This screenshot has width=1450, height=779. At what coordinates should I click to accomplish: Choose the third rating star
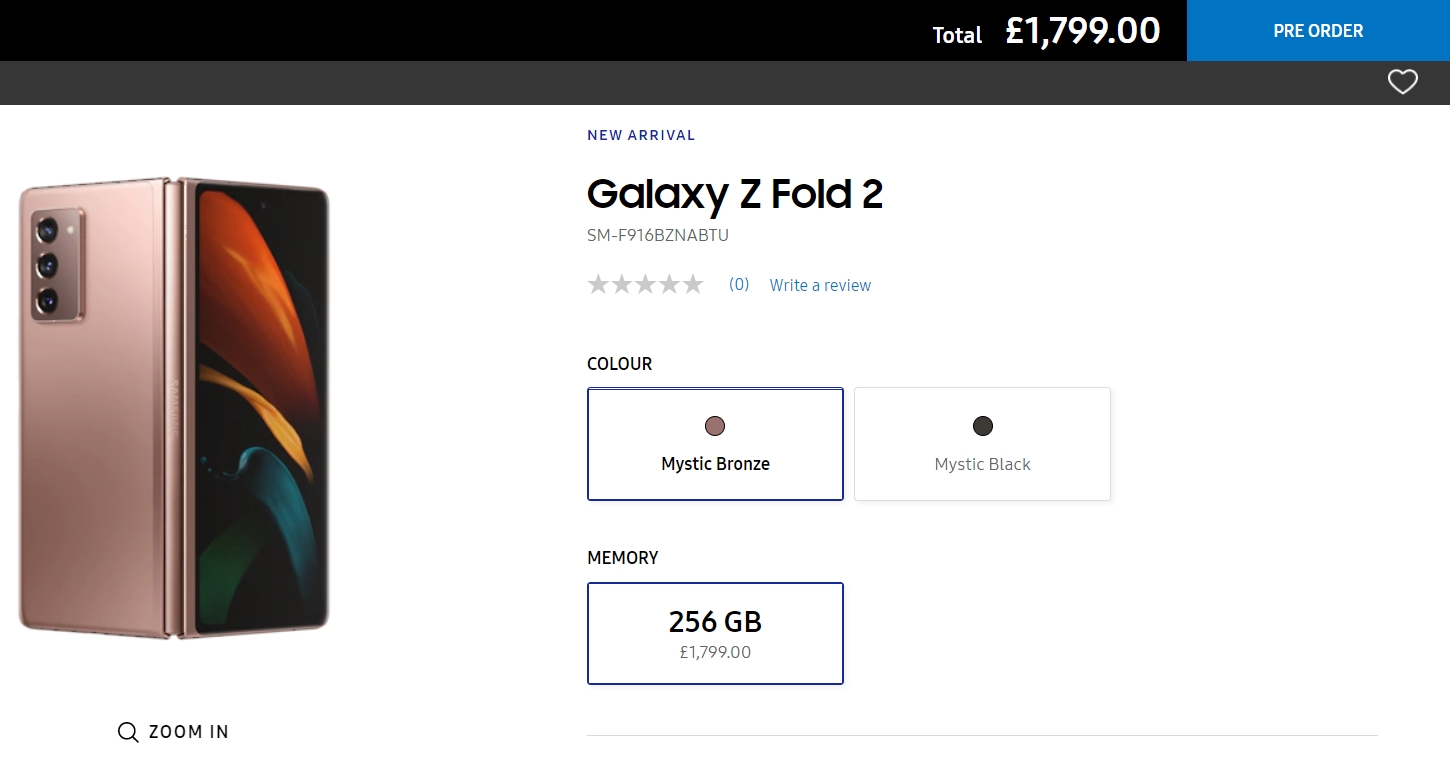(645, 285)
